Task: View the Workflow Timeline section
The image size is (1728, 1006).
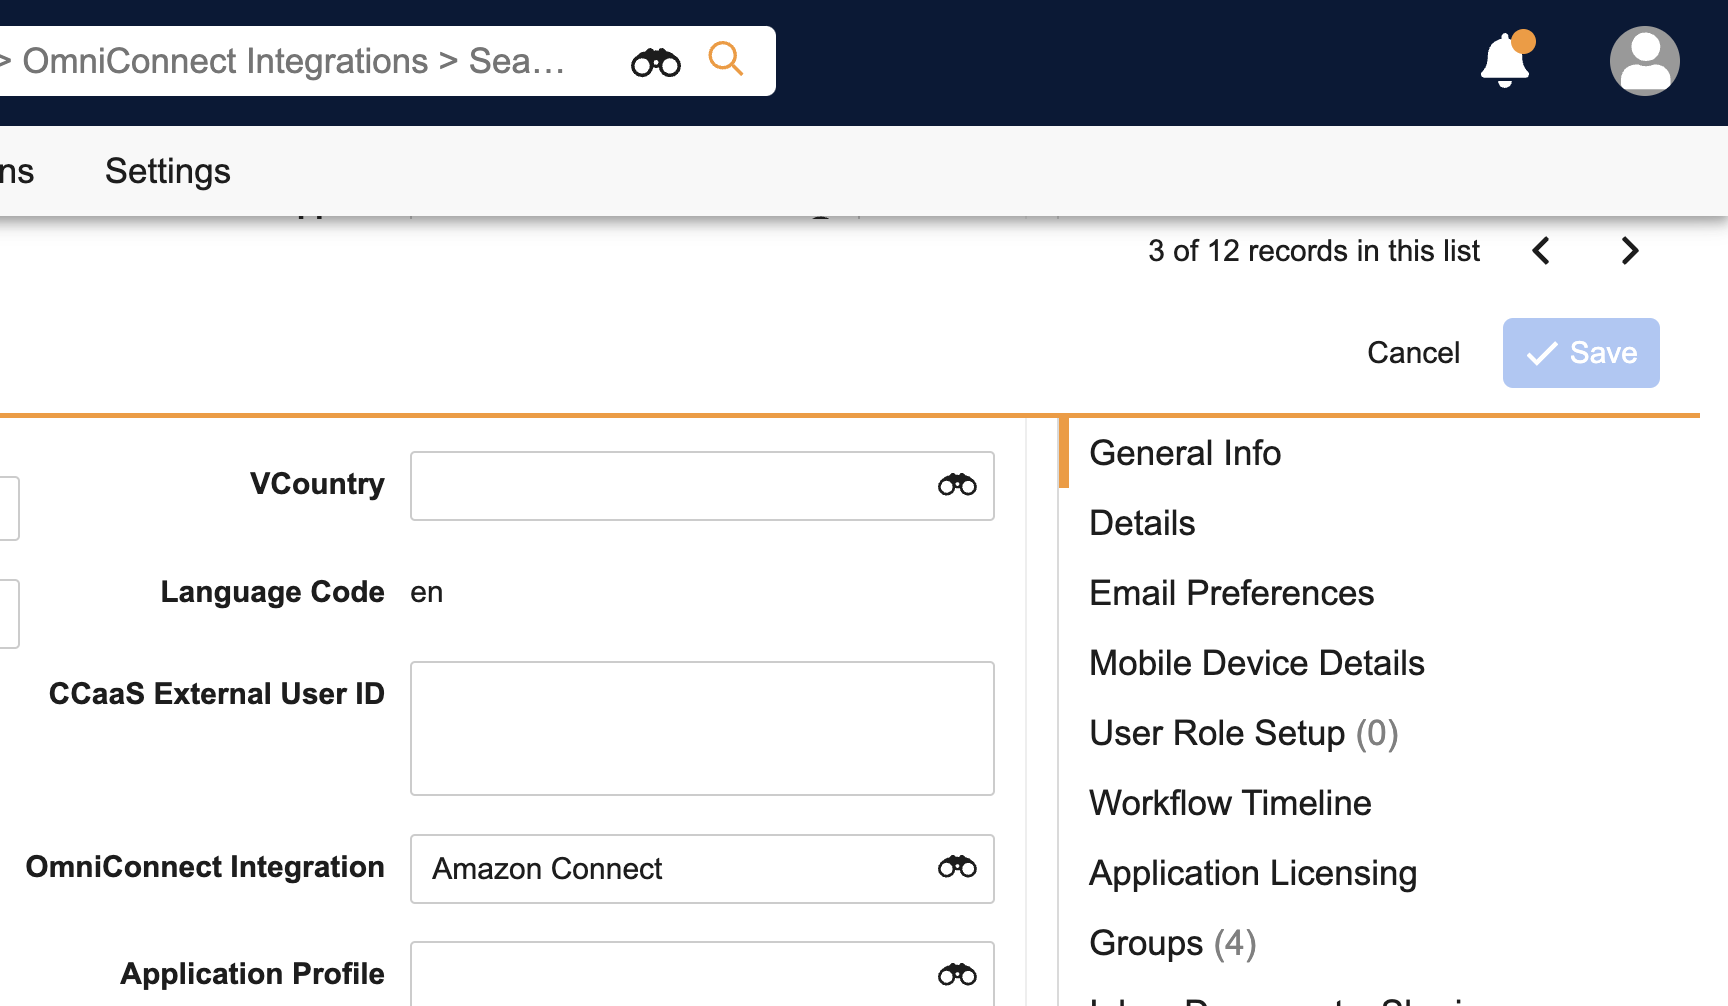Action: click(x=1231, y=803)
